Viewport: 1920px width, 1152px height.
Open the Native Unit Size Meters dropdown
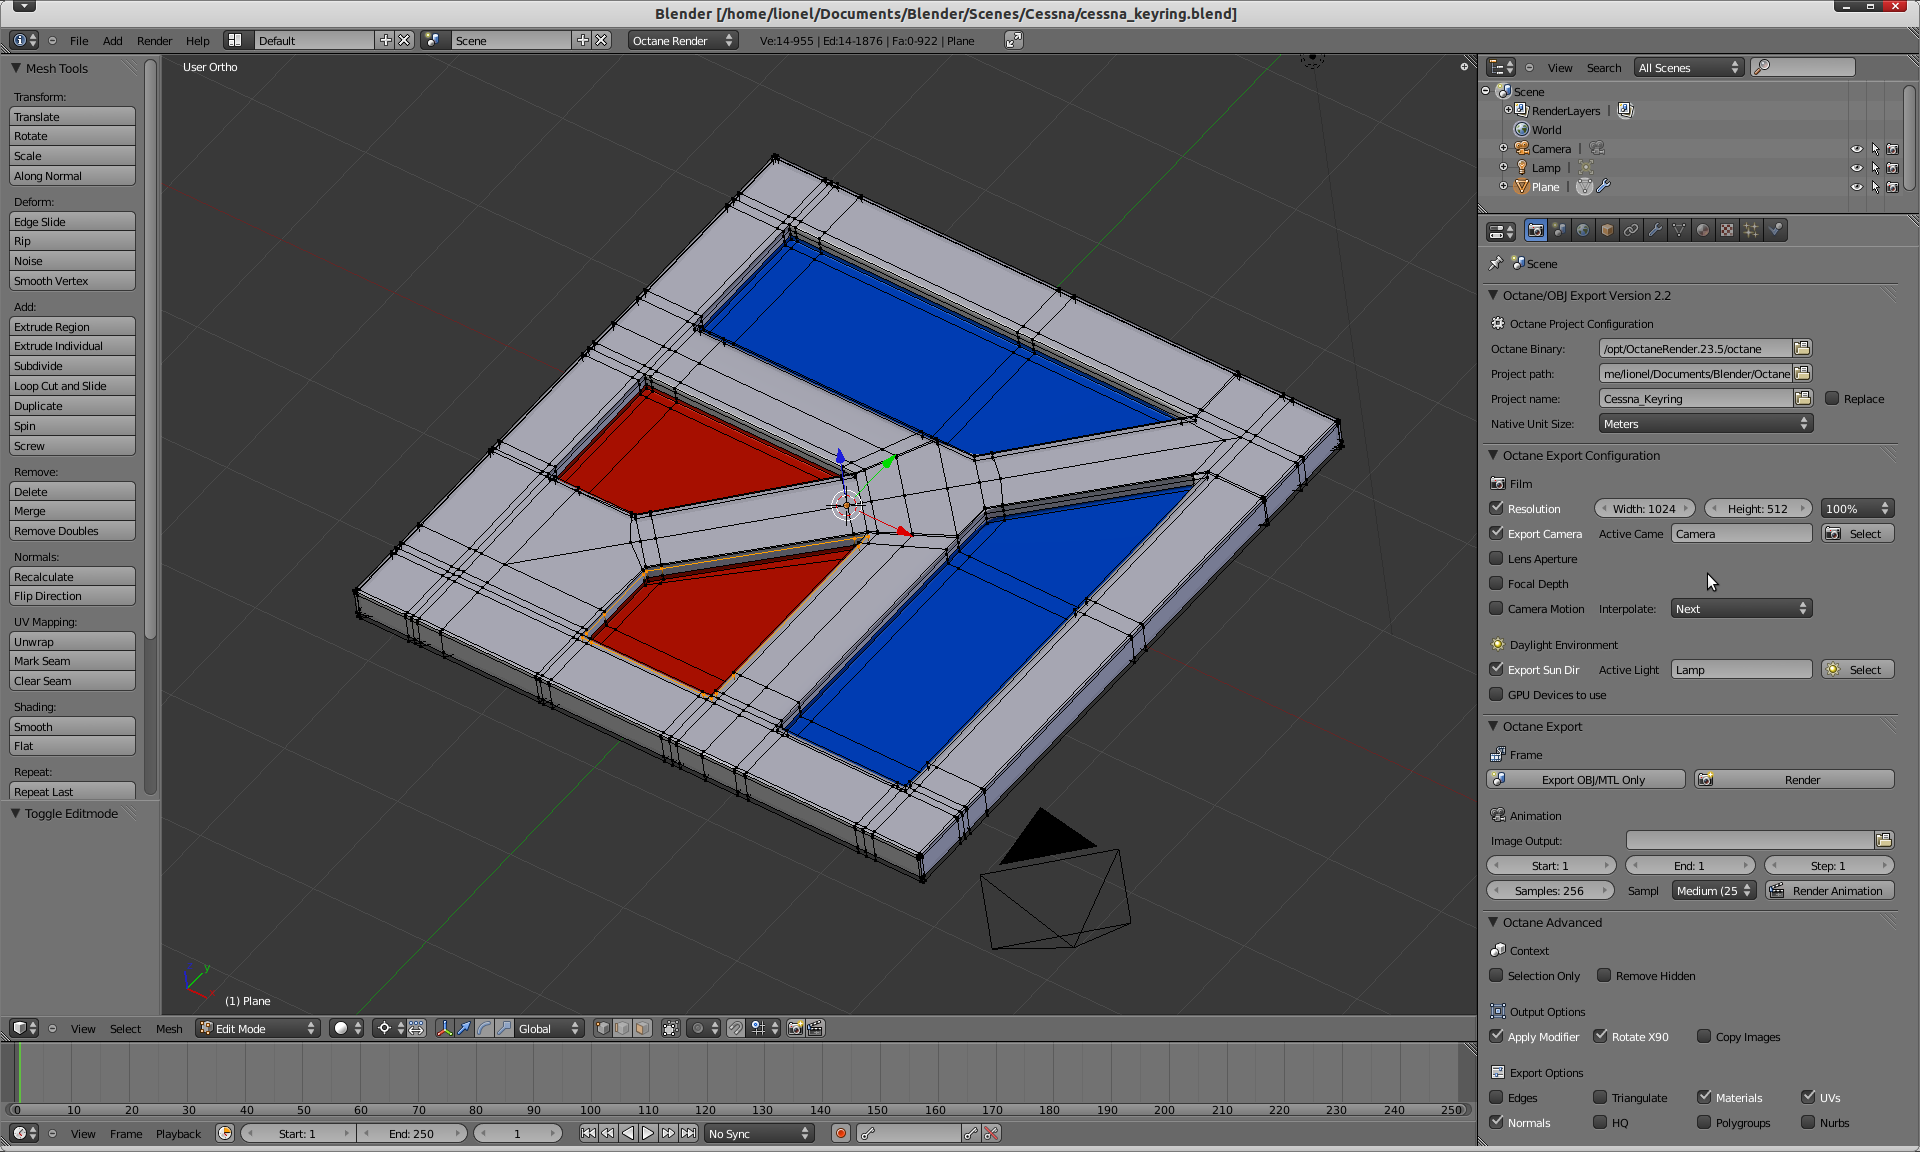point(1705,424)
